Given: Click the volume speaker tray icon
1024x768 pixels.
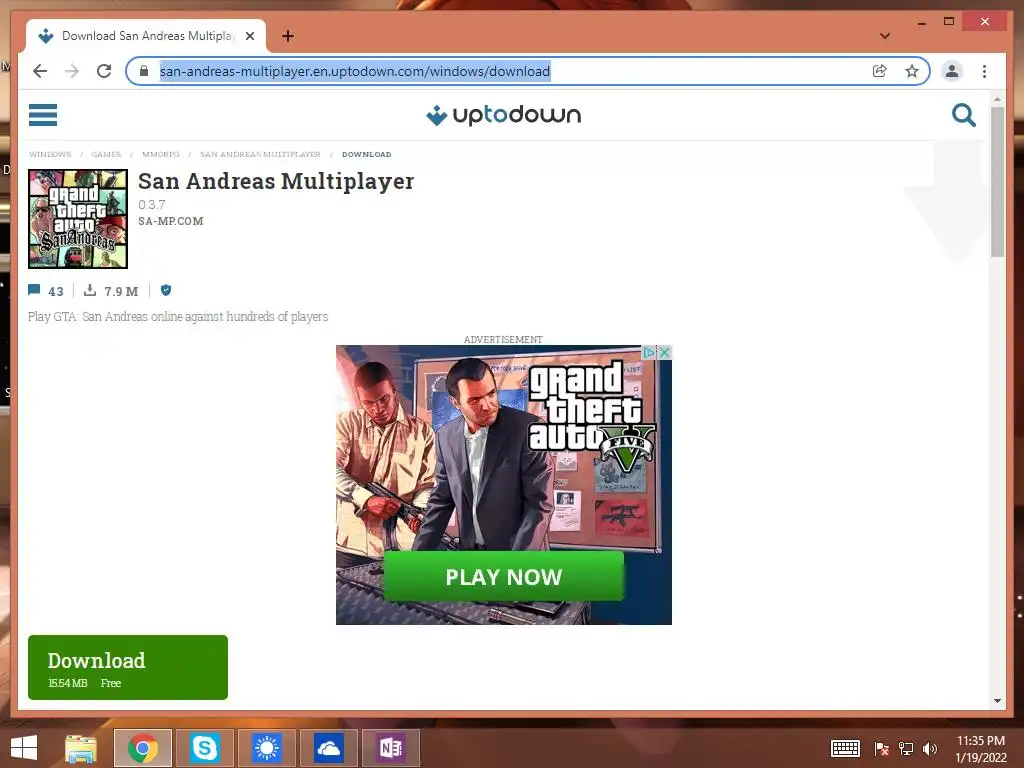Looking at the screenshot, I should tap(929, 748).
